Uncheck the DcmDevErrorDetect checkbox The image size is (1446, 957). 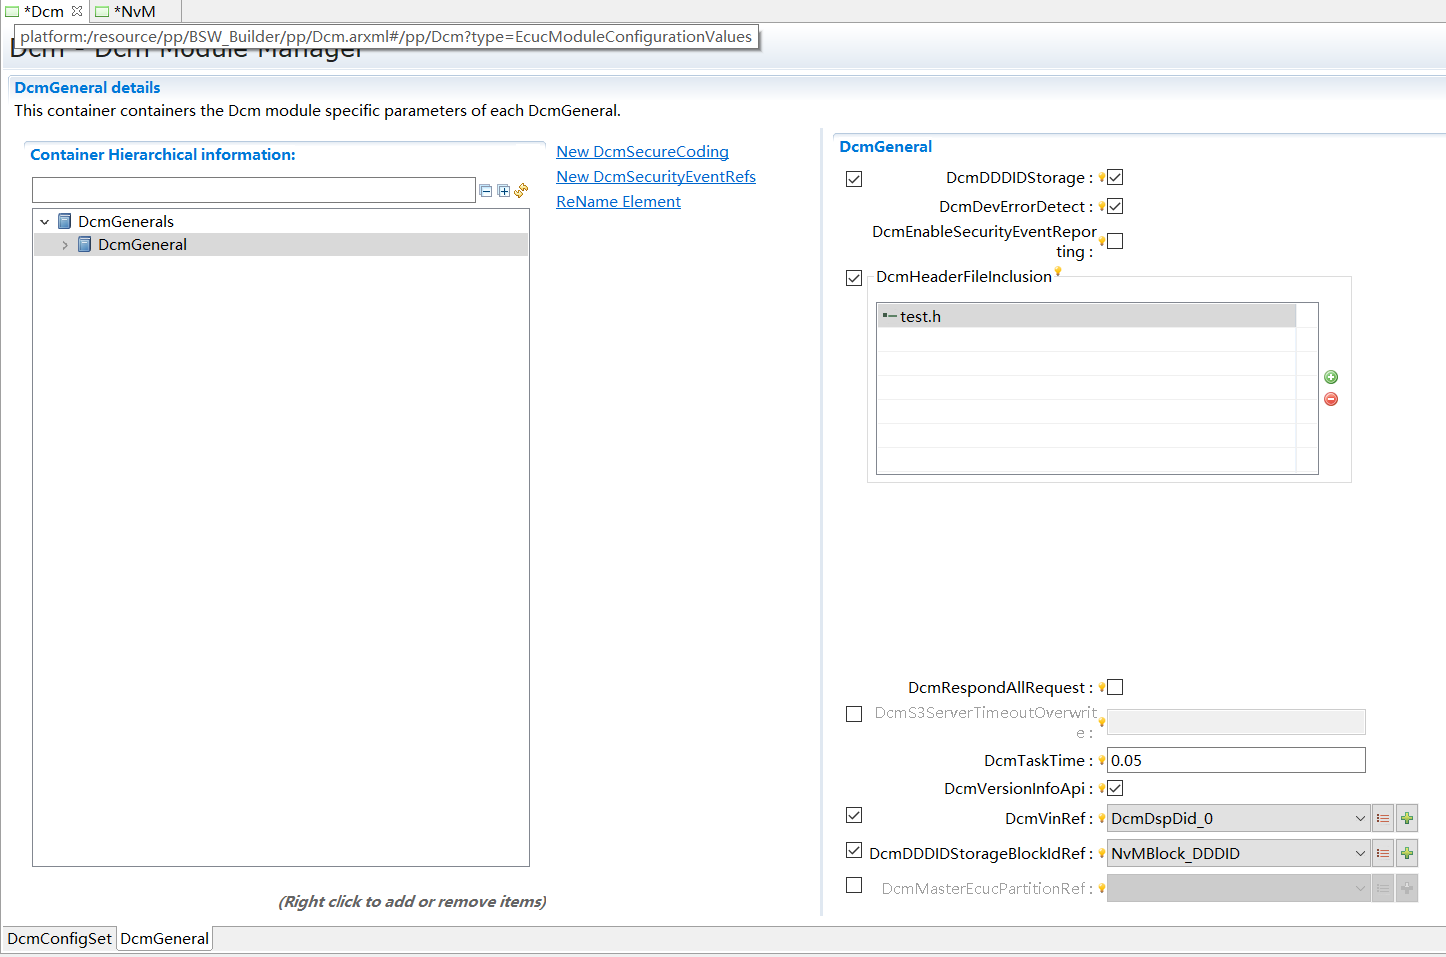pyautogui.click(x=1115, y=206)
